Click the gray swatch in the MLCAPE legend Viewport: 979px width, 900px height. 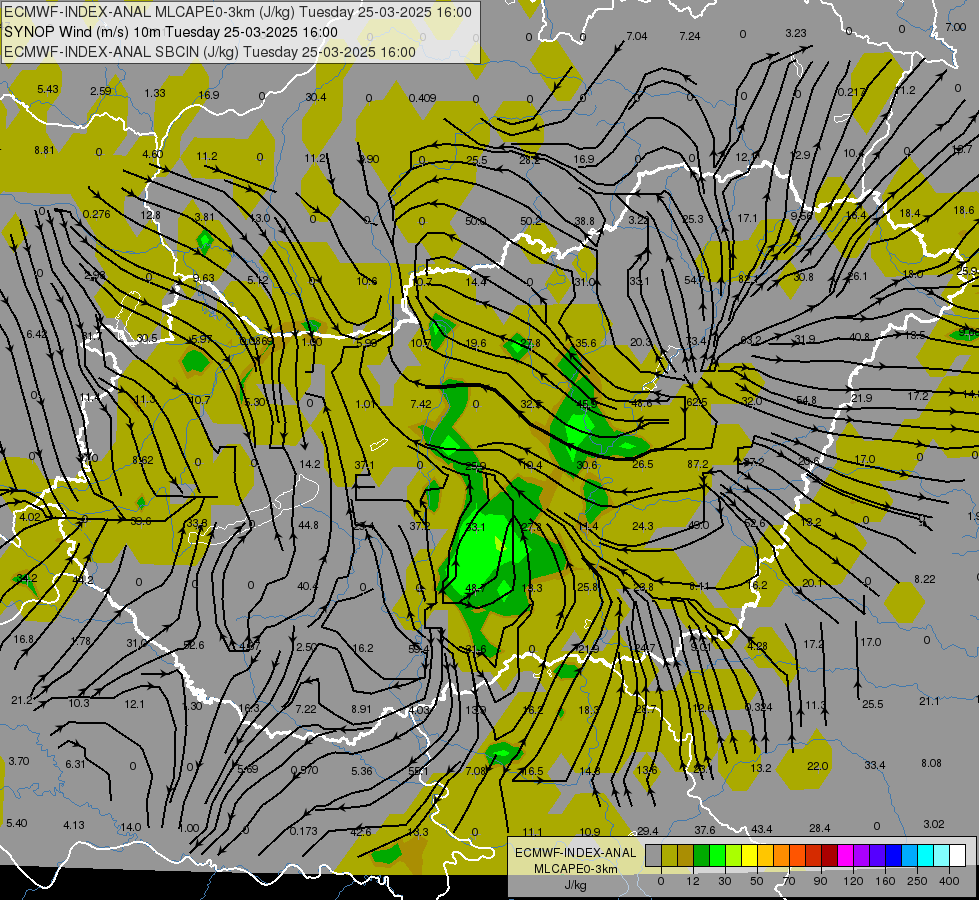654,855
